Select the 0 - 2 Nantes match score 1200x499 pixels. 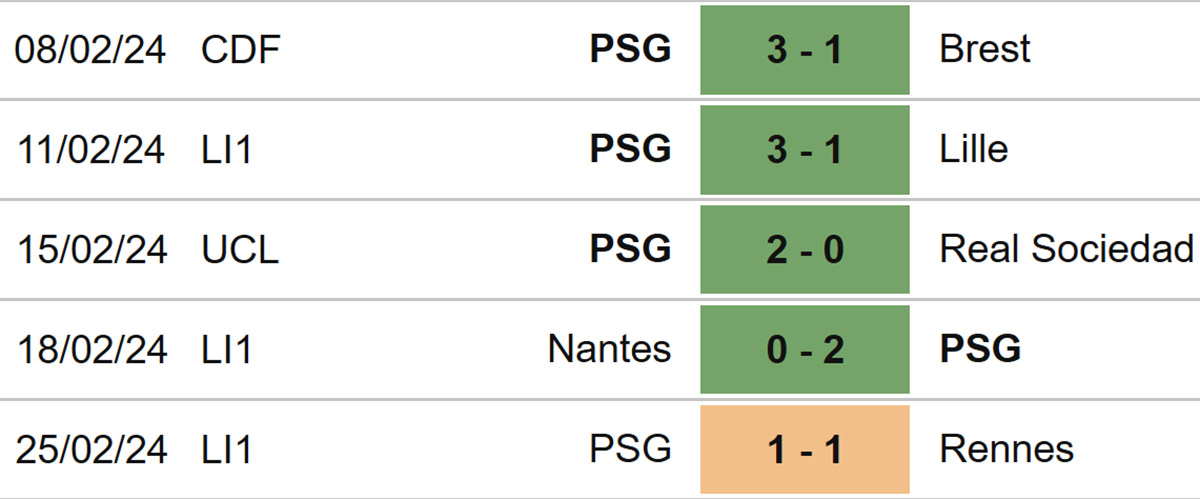coord(805,350)
